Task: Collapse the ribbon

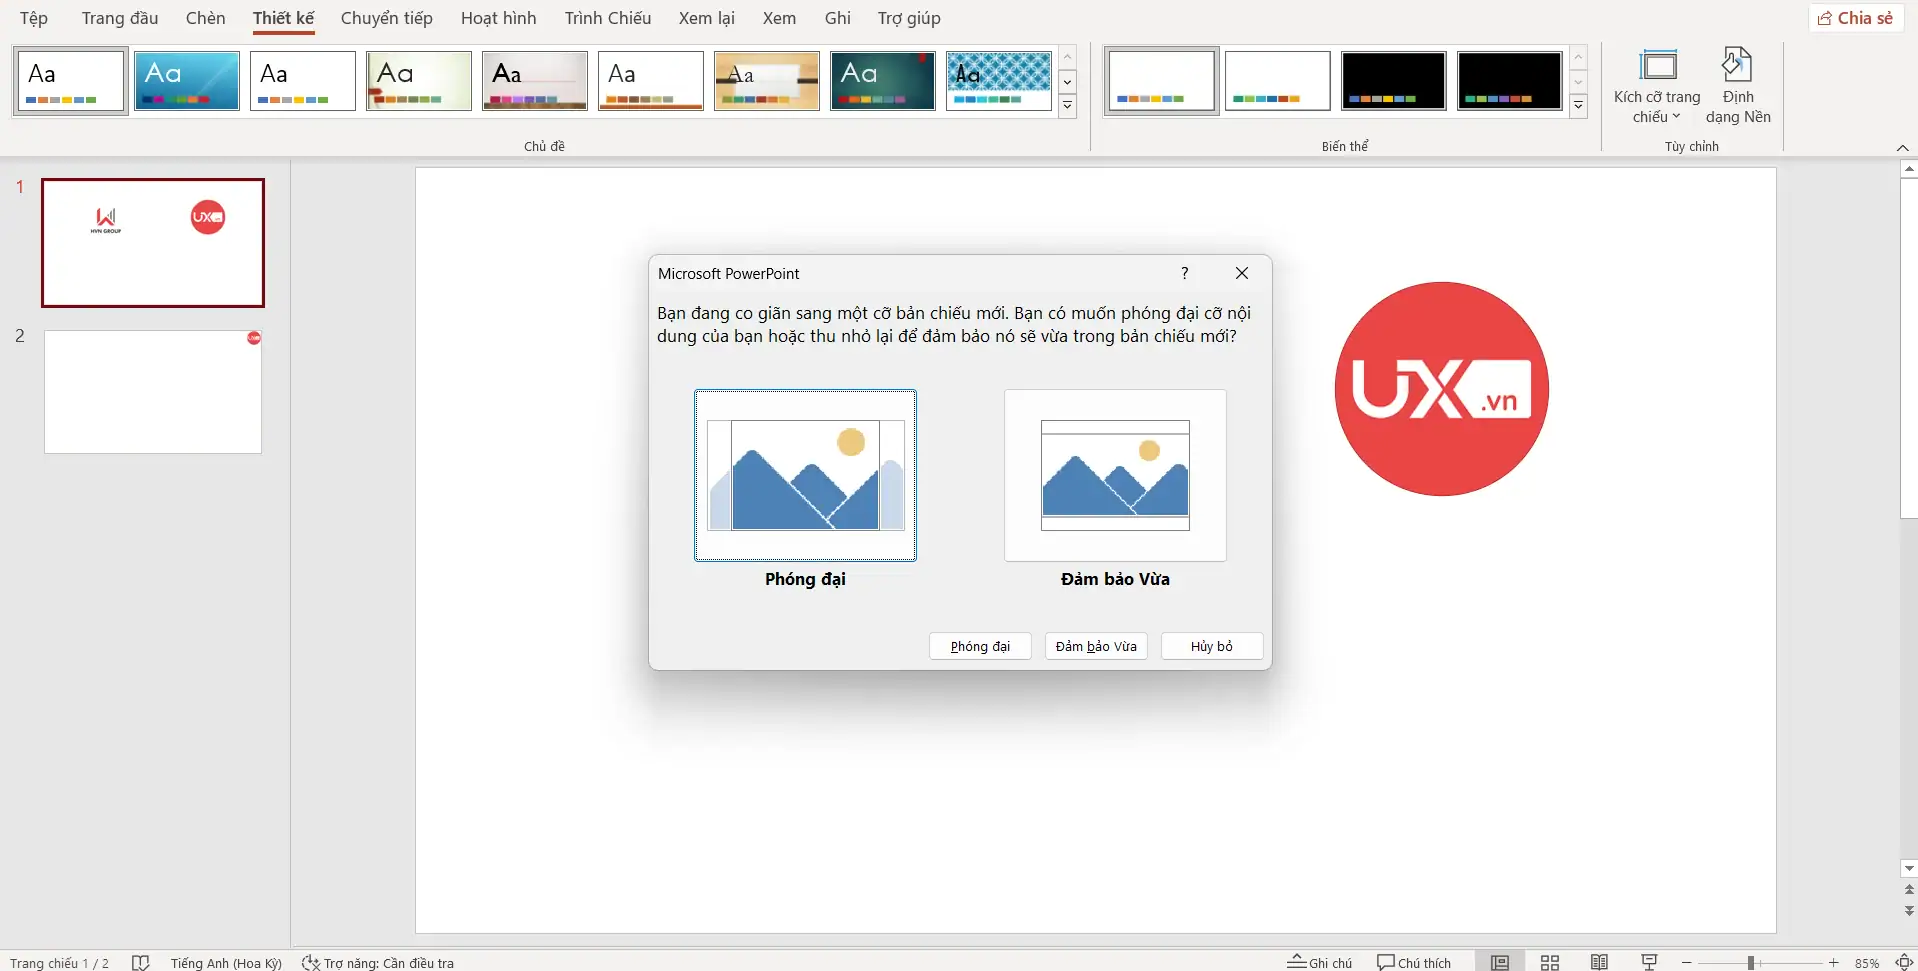Action: (x=1902, y=148)
